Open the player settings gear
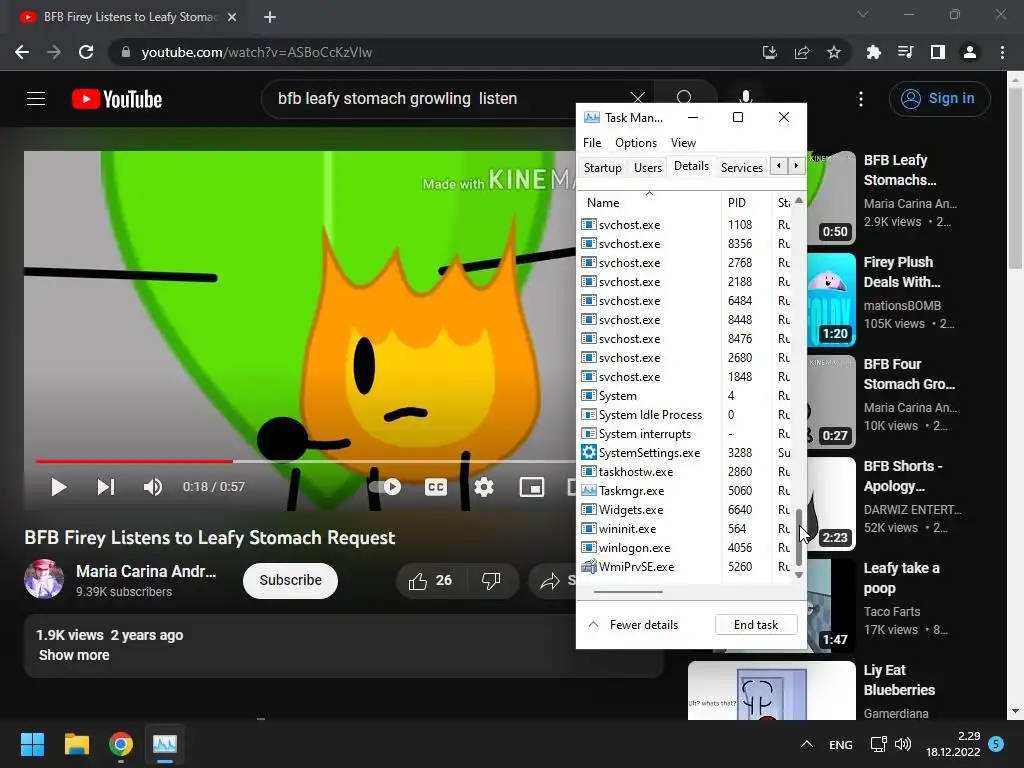The height and width of the screenshot is (768, 1024). [484, 487]
